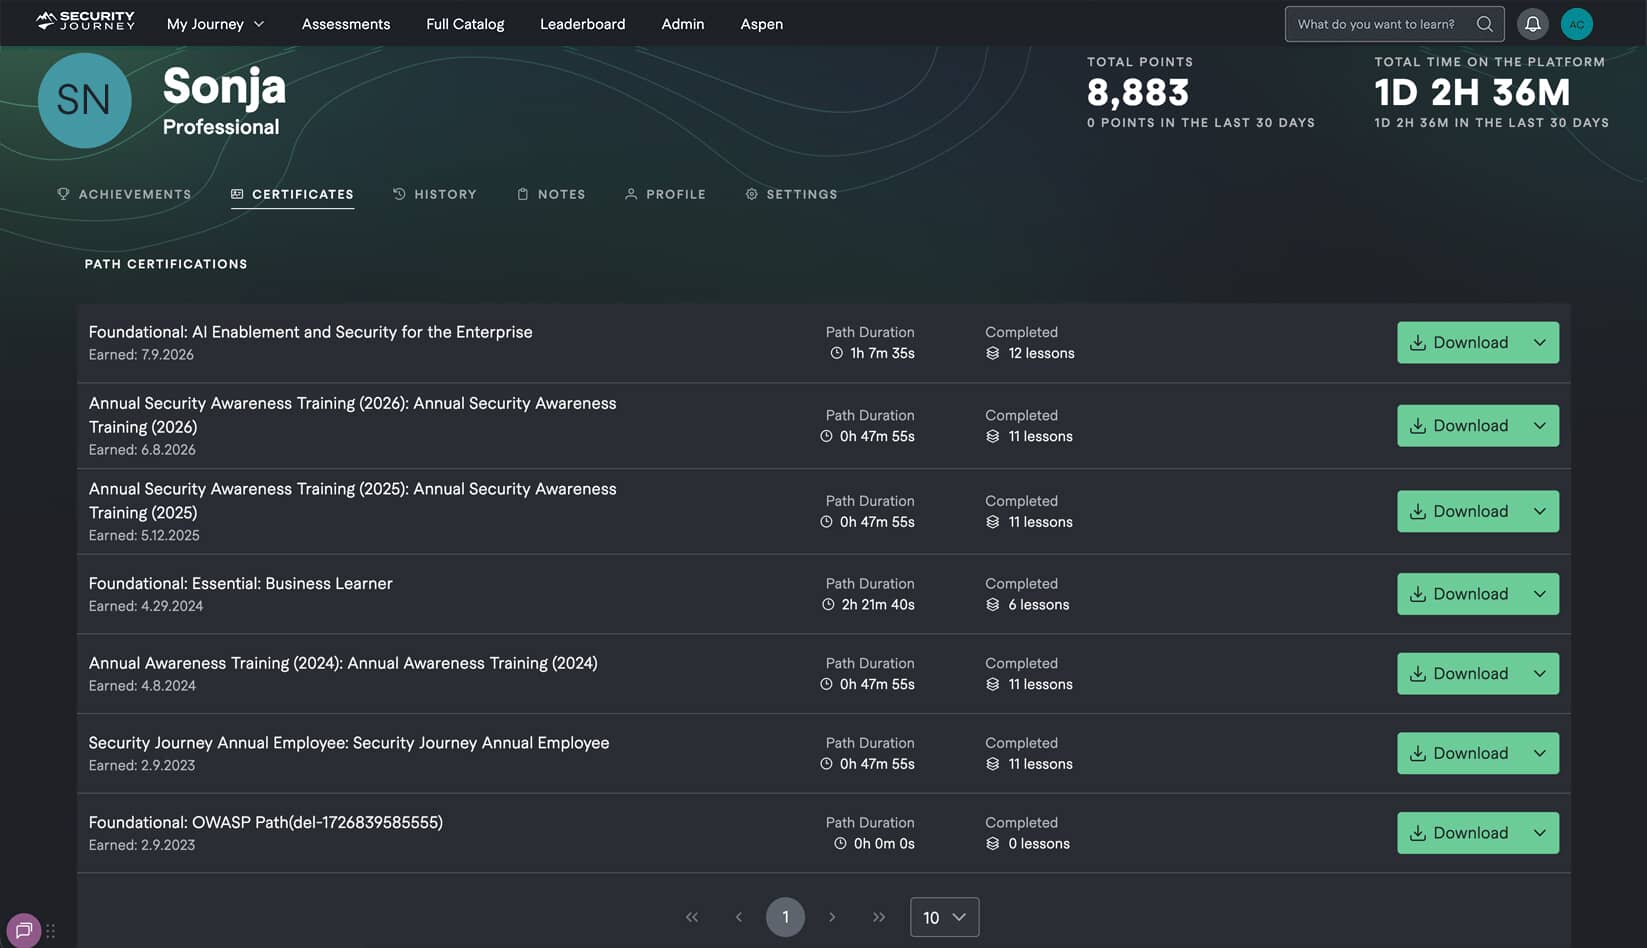Click the 'Sonja' profile name heading
The width and height of the screenshot is (1647, 948).
pos(224,87)
